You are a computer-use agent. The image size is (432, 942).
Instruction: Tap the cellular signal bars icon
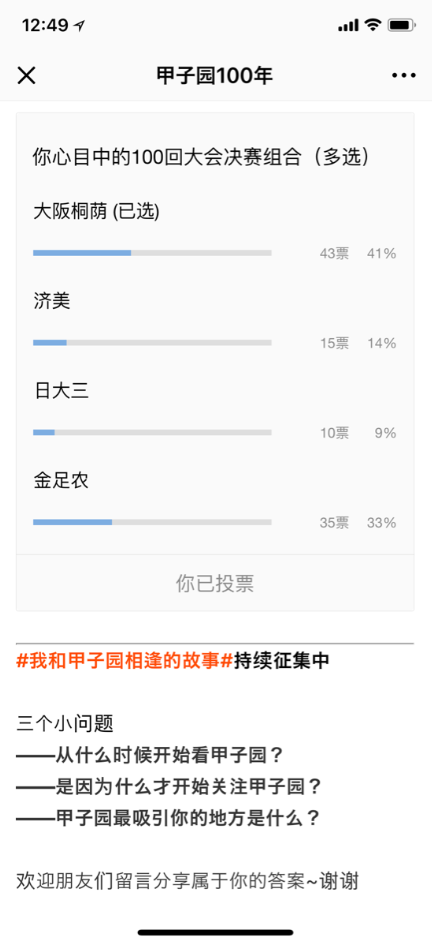[x=348, y=25]
